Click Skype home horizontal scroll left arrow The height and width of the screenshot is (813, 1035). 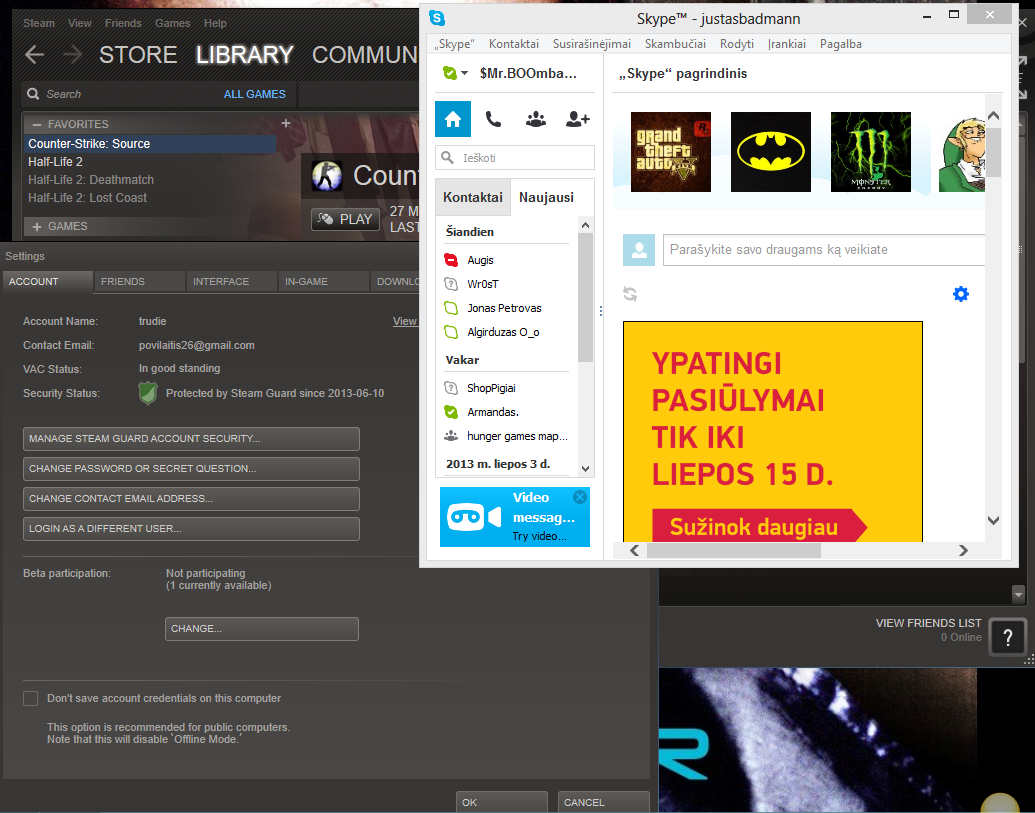(634, 550)
